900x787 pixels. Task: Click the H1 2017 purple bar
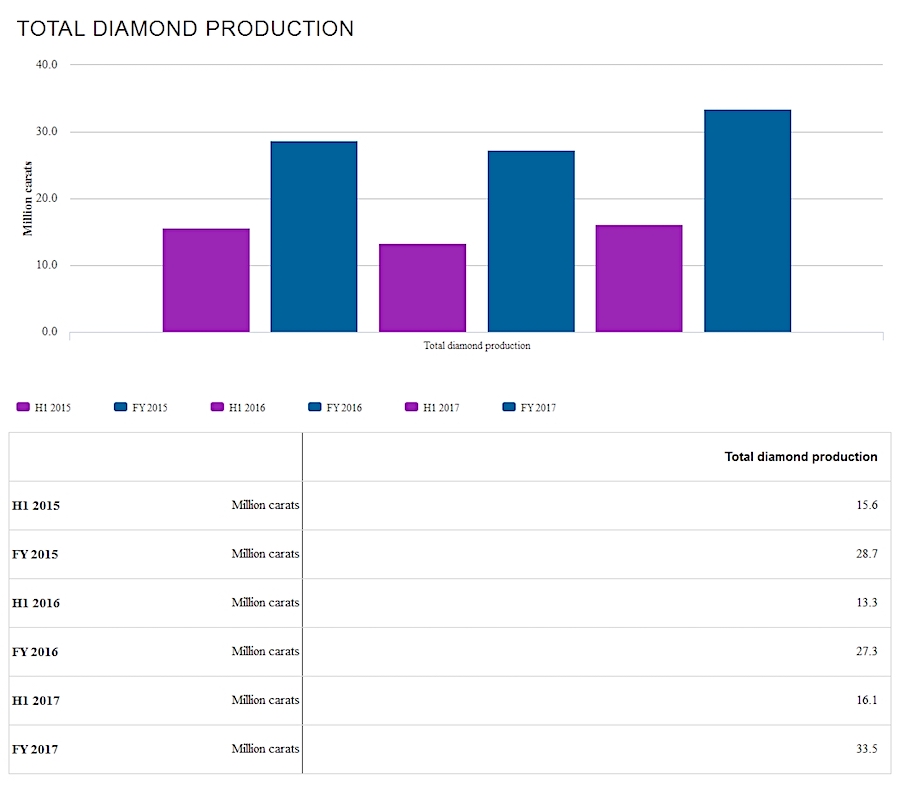pyautogui.click(x=639, y=278)
